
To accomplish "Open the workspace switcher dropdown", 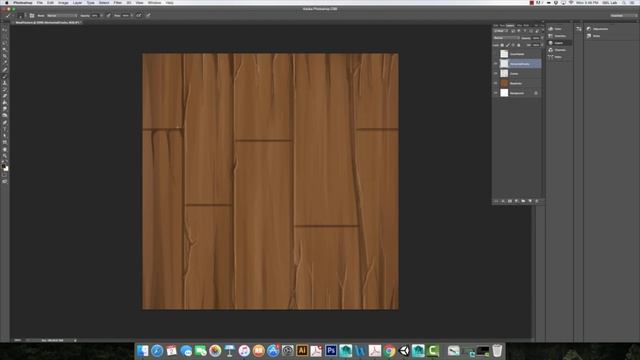I will click(x=624, y=16).
